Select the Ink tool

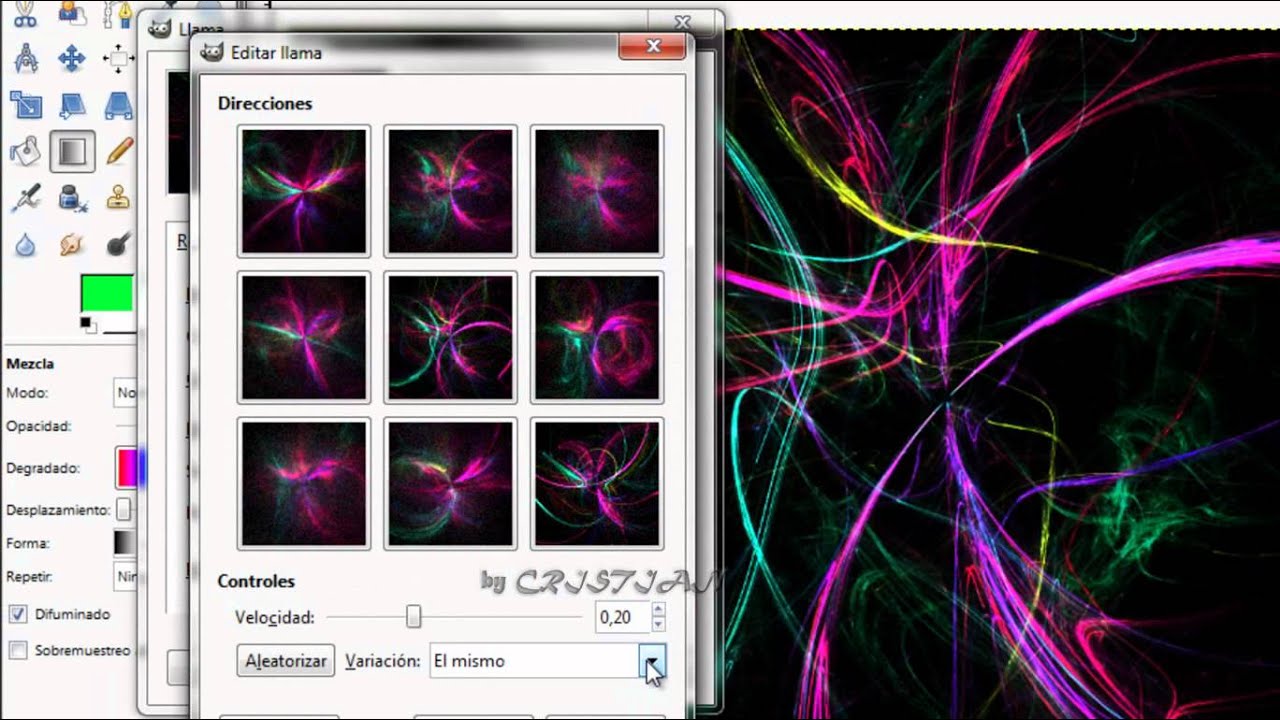point(72,197)
